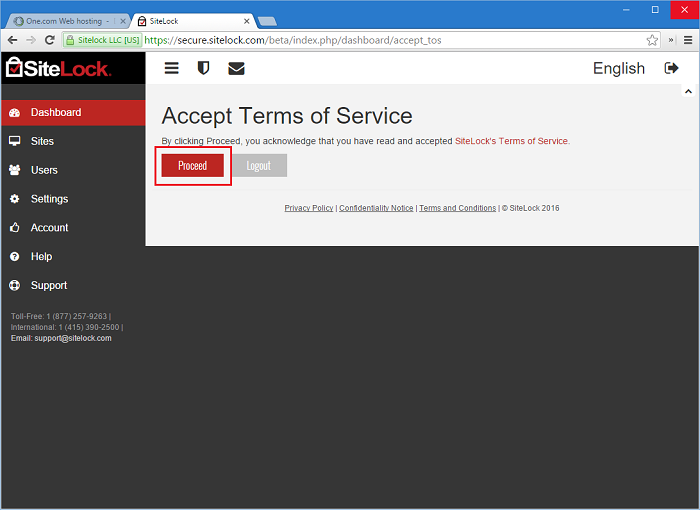Image resolution: width=700 pixels, height=510 pixels.
Task: Click the Settings gear icon
Action: tap(15, 199)
